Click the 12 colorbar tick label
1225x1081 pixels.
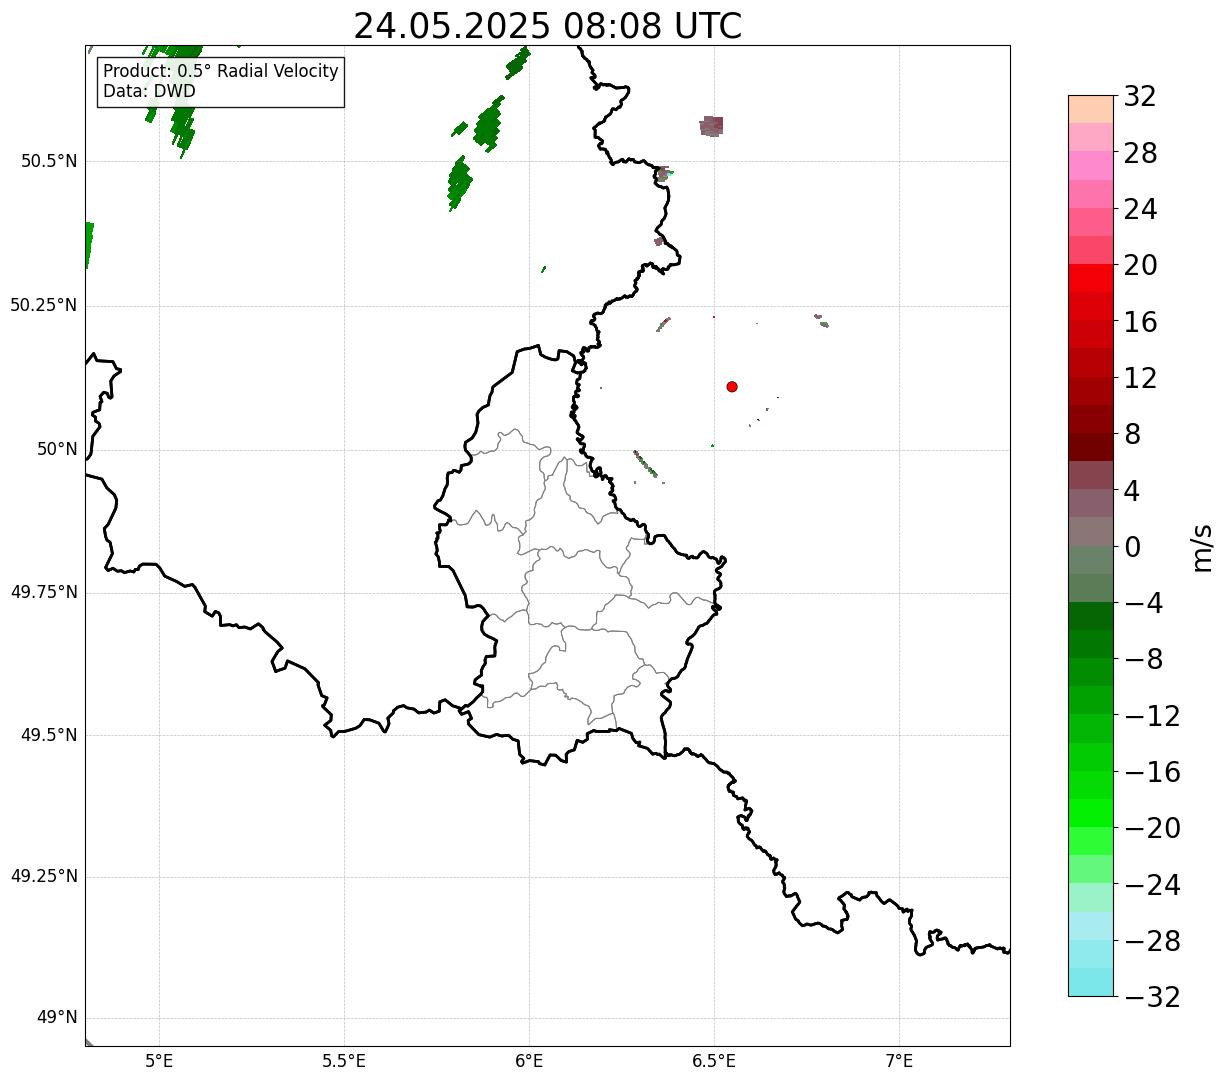pos(1140,379)
